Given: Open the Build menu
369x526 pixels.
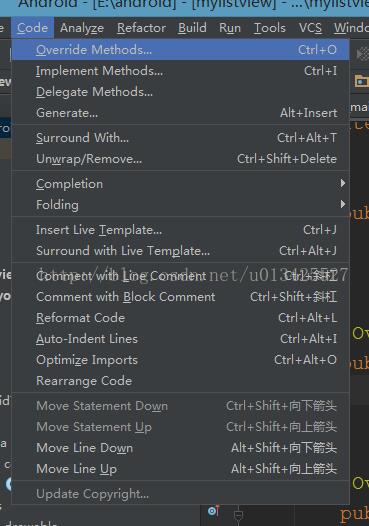Looking at the screenshot, I should pos(192,28).
